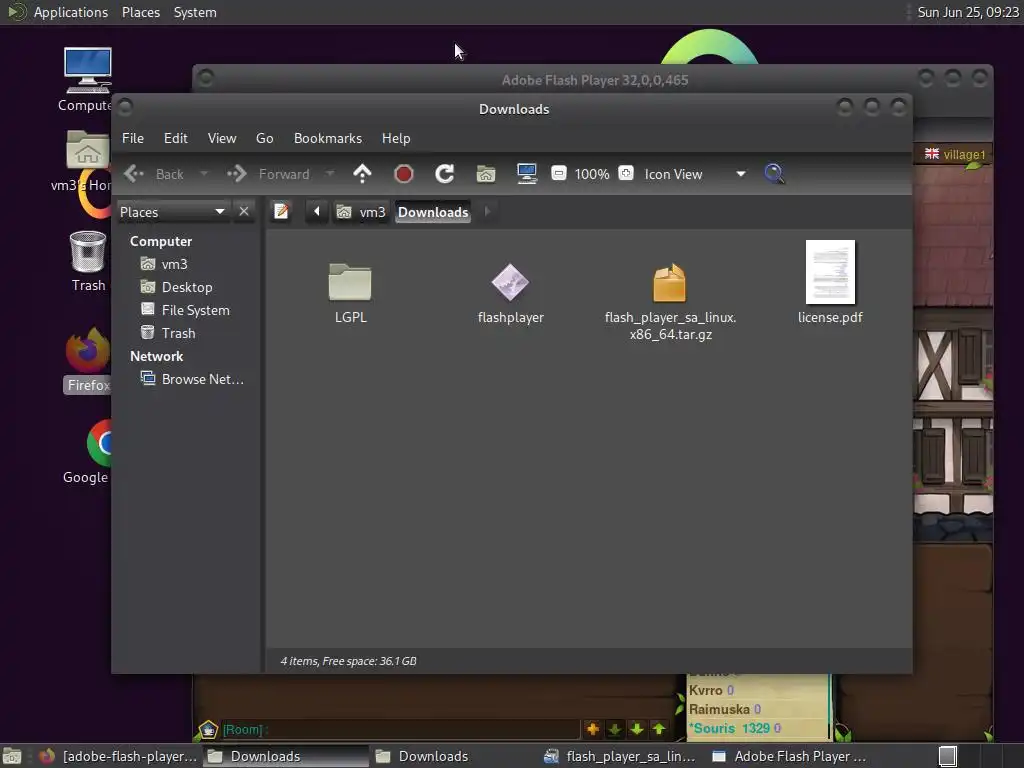Click the clock showing Sun Jun 25
This screenshot has height=768, width=1024.
point(967,12)
